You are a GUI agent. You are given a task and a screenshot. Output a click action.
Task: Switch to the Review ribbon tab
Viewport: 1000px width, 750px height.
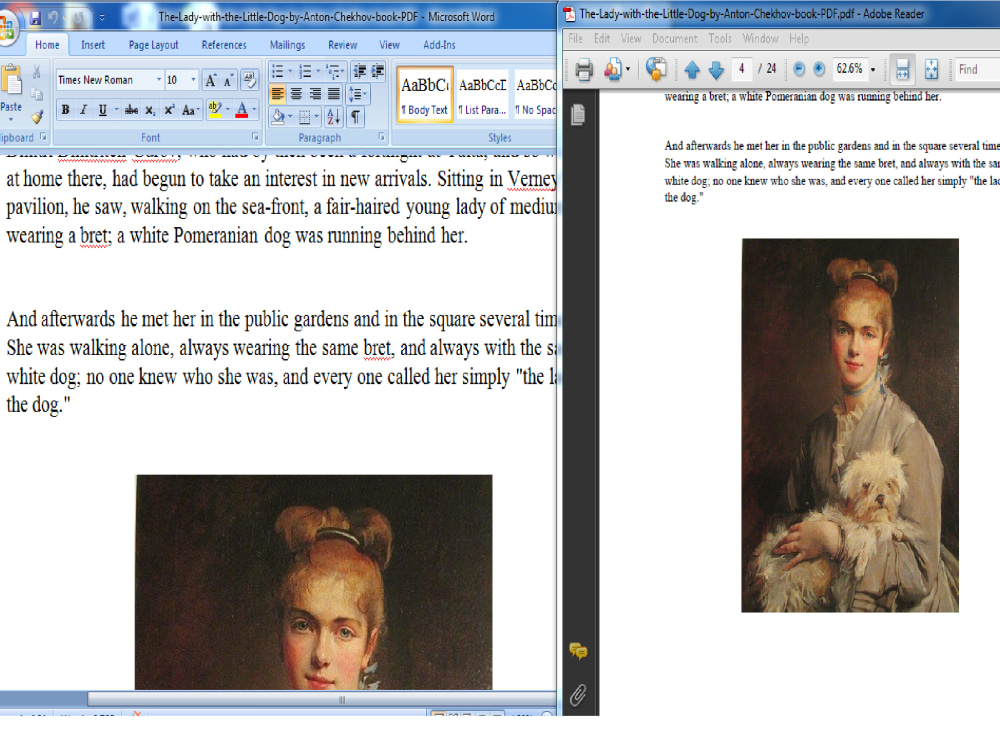(342, 45)
